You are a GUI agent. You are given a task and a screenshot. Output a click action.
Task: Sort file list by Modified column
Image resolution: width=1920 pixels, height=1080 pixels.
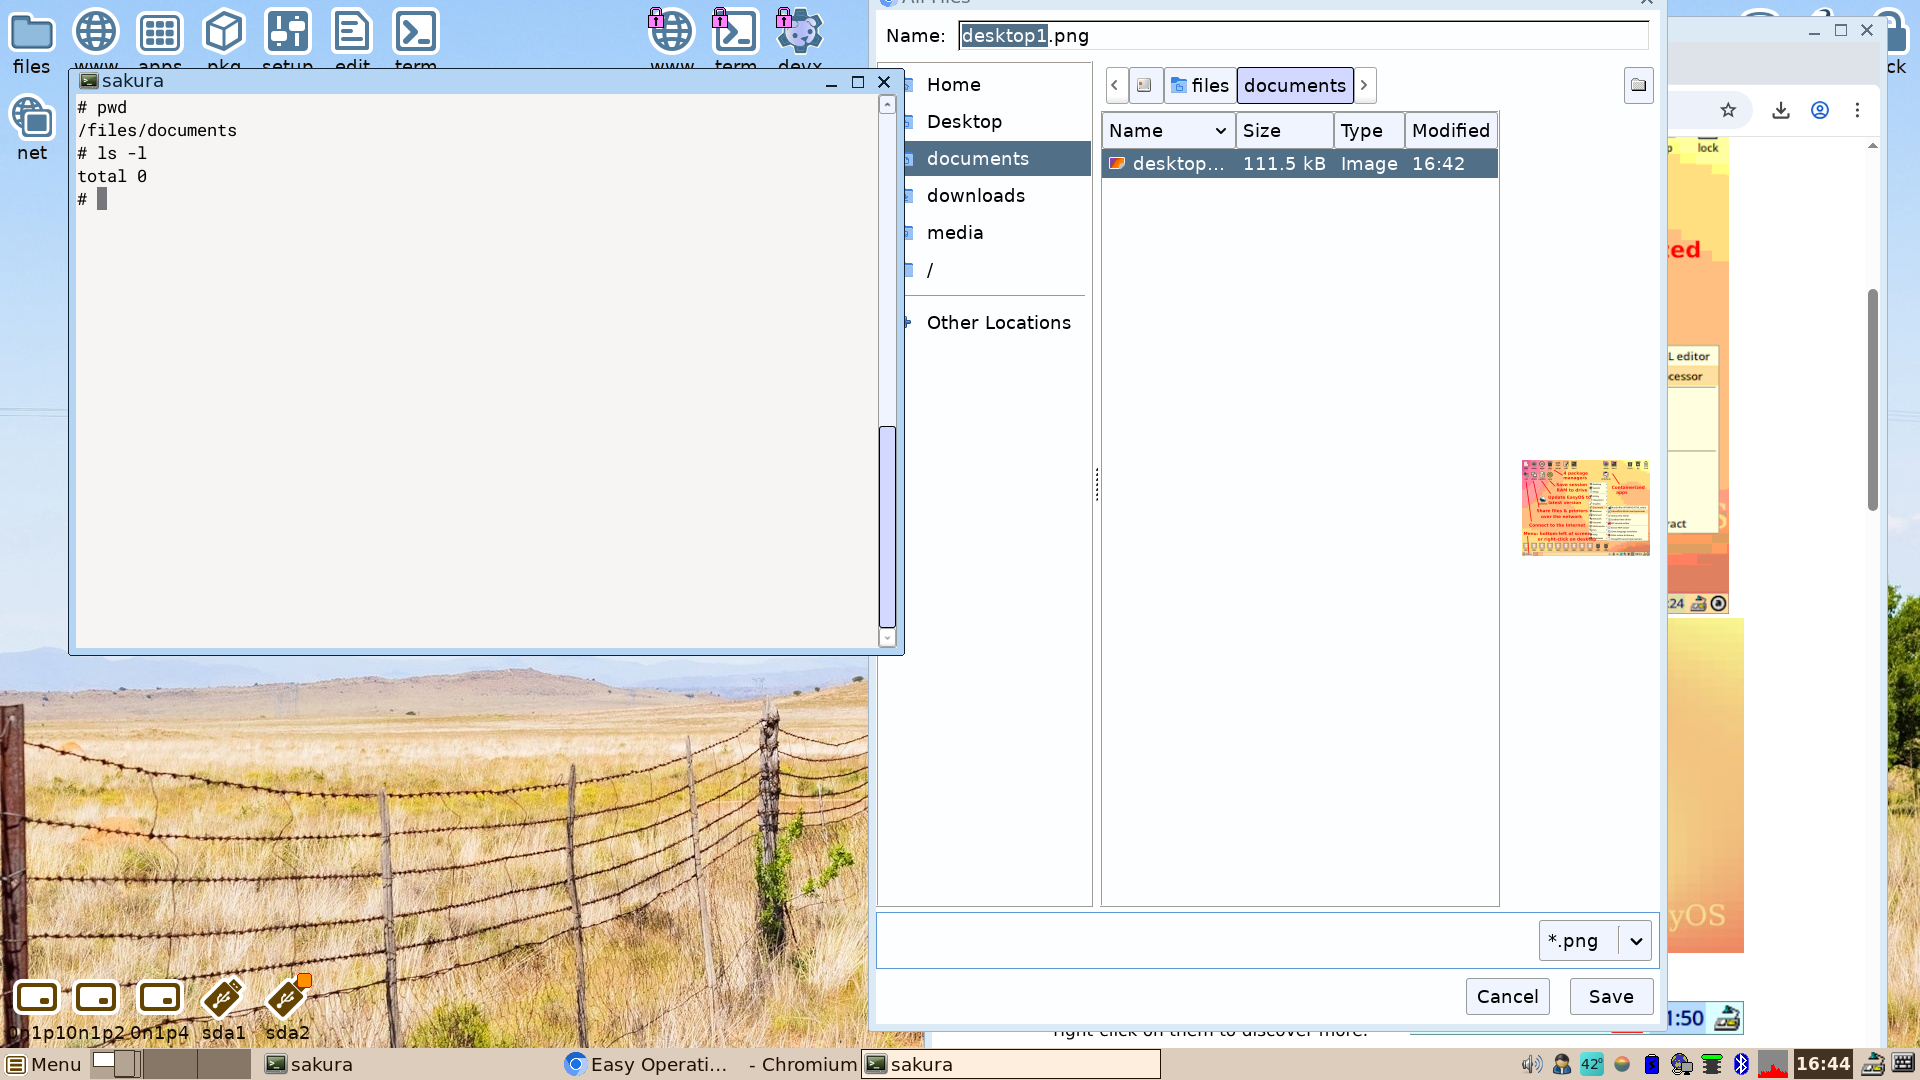1450,130
